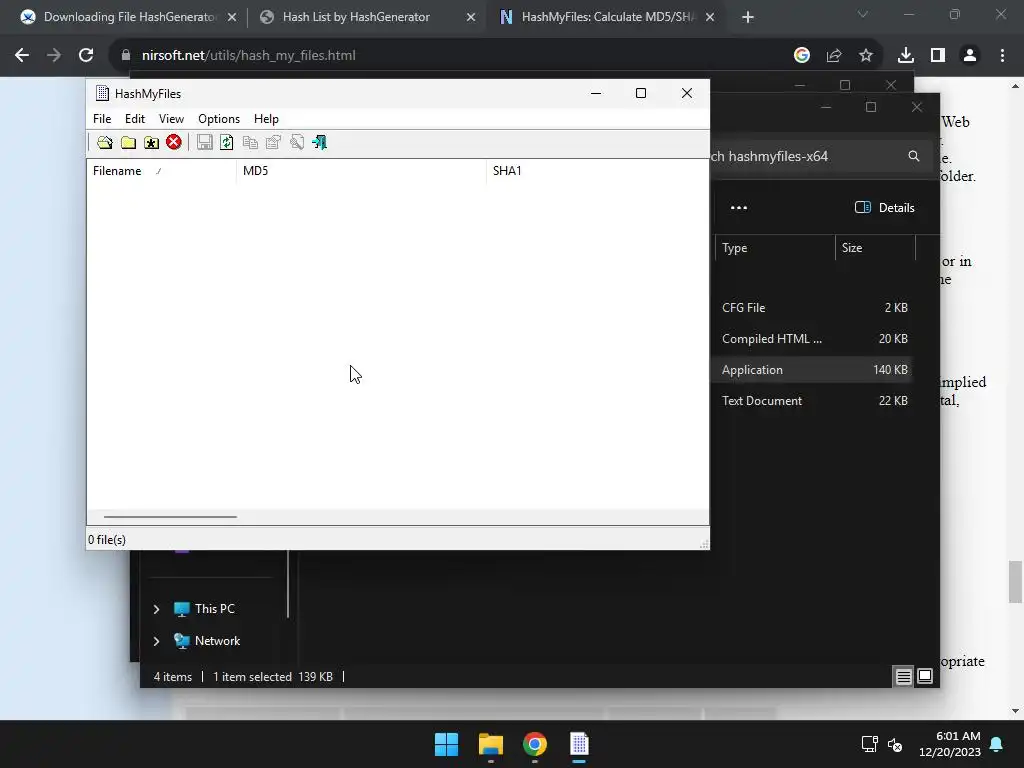The width and height of the screenshot is (1024, 768).
Task: Select the Compiled HTML row in Explorer
Action: pos(812,339)
